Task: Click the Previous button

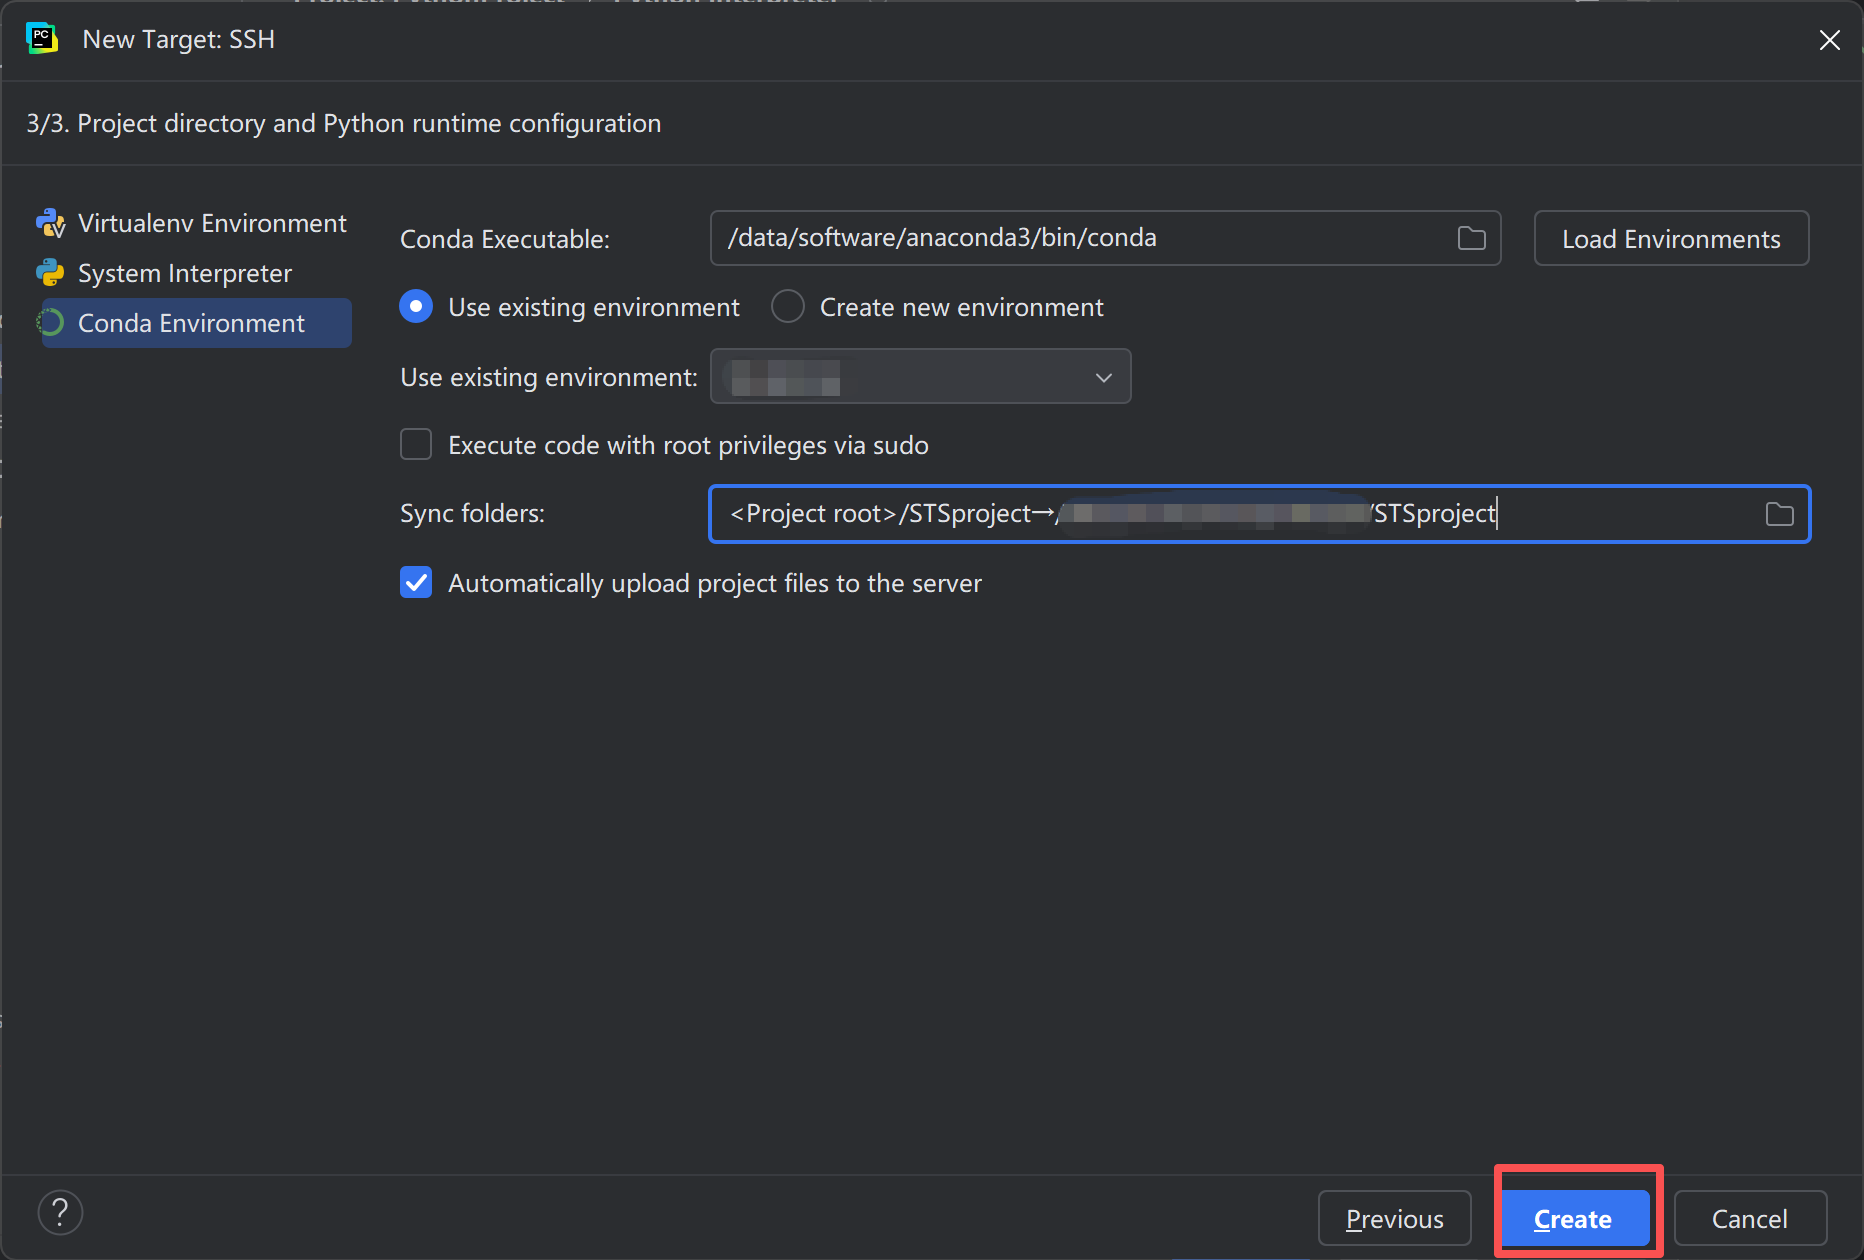Action: pos(1394,1218)
